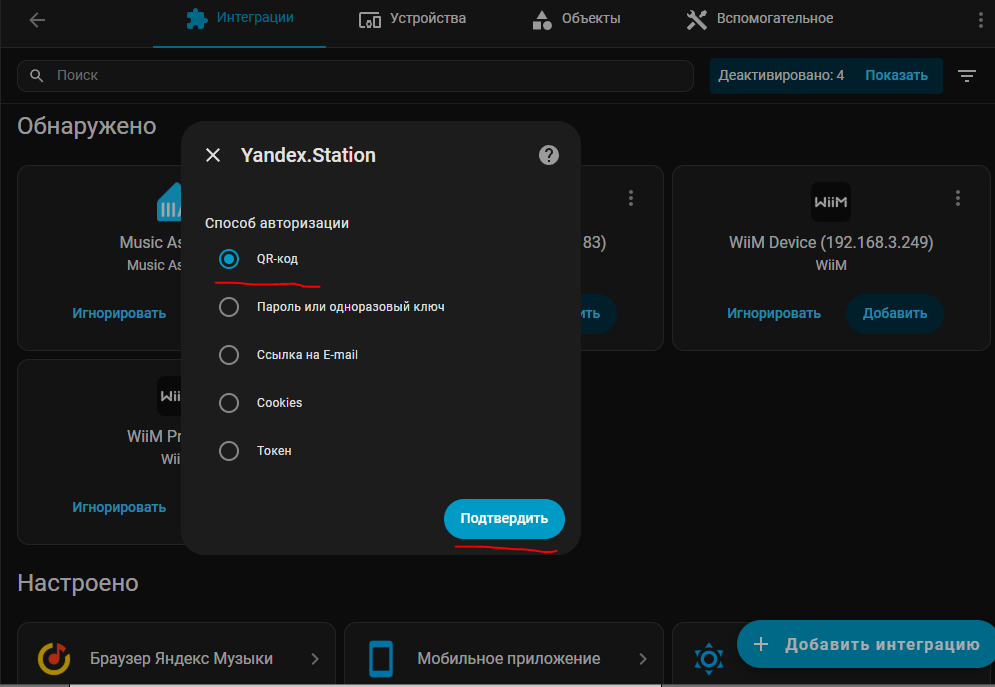The image size is (995, 687).
Task: Open menu on the middle discovered card
Action: [630, 198]
